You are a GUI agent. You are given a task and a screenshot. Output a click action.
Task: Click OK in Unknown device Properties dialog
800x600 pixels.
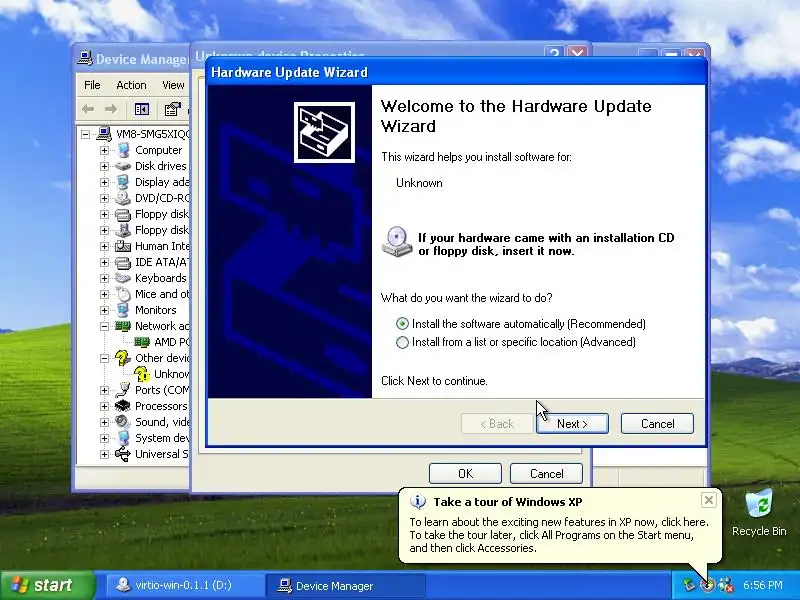click(x=465, y=473)
